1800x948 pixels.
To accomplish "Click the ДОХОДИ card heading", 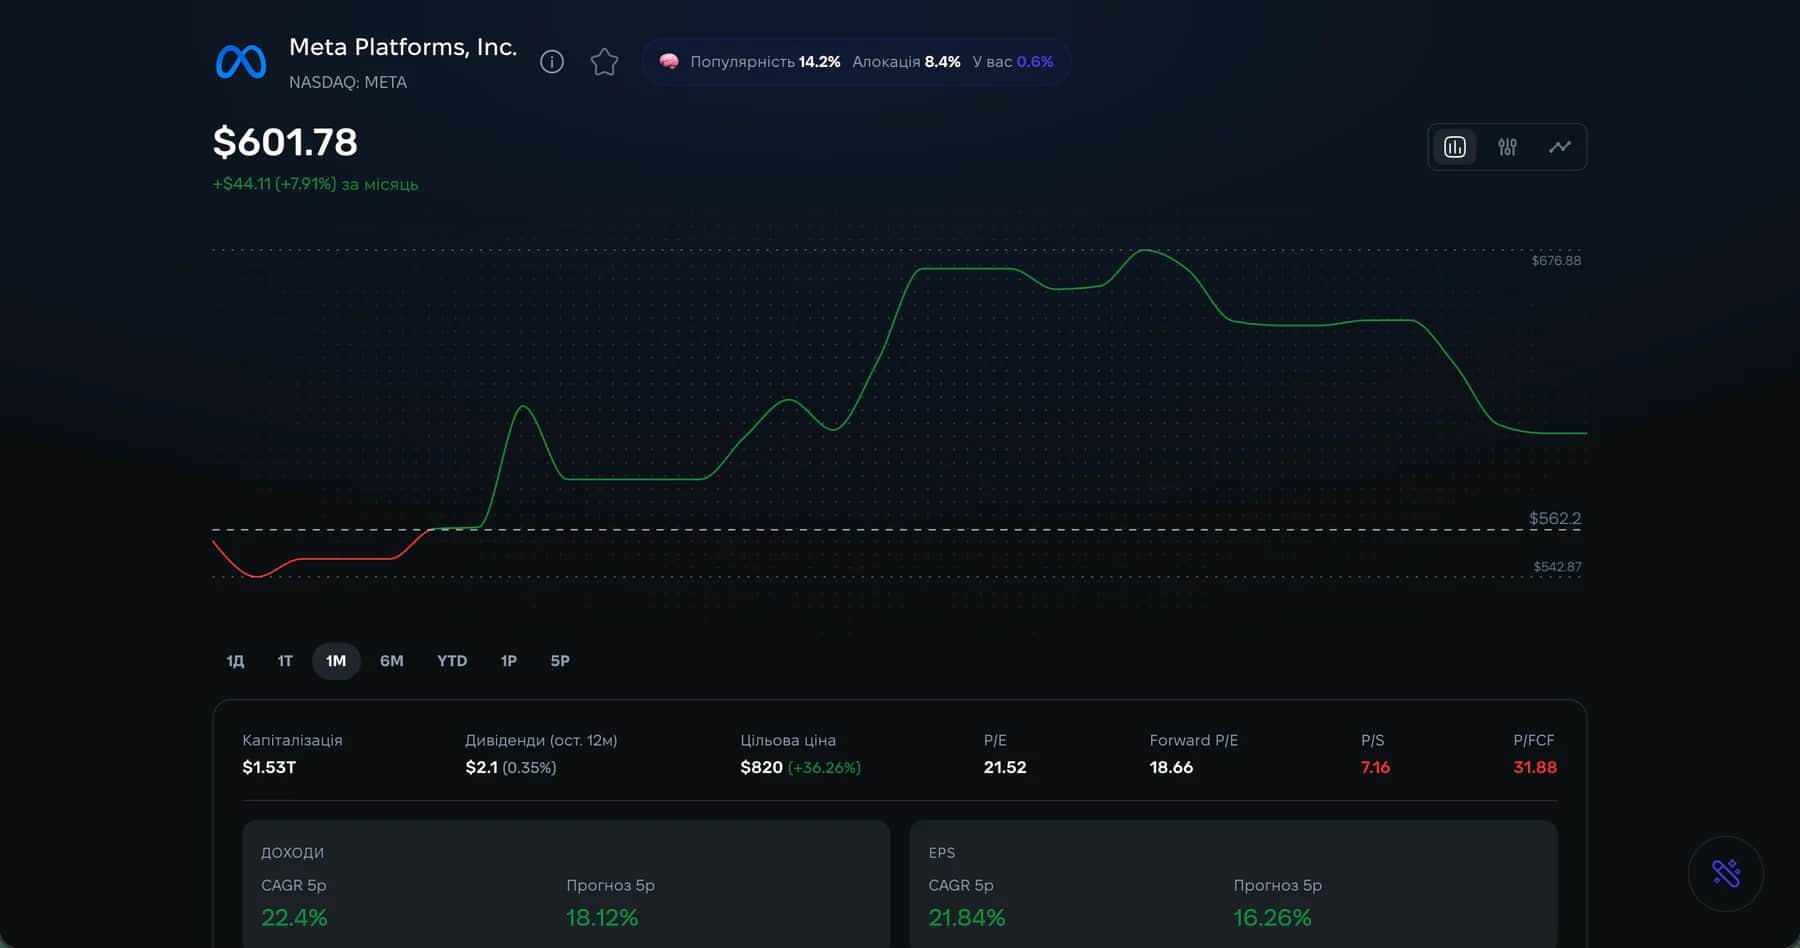I will coord(292,853).
